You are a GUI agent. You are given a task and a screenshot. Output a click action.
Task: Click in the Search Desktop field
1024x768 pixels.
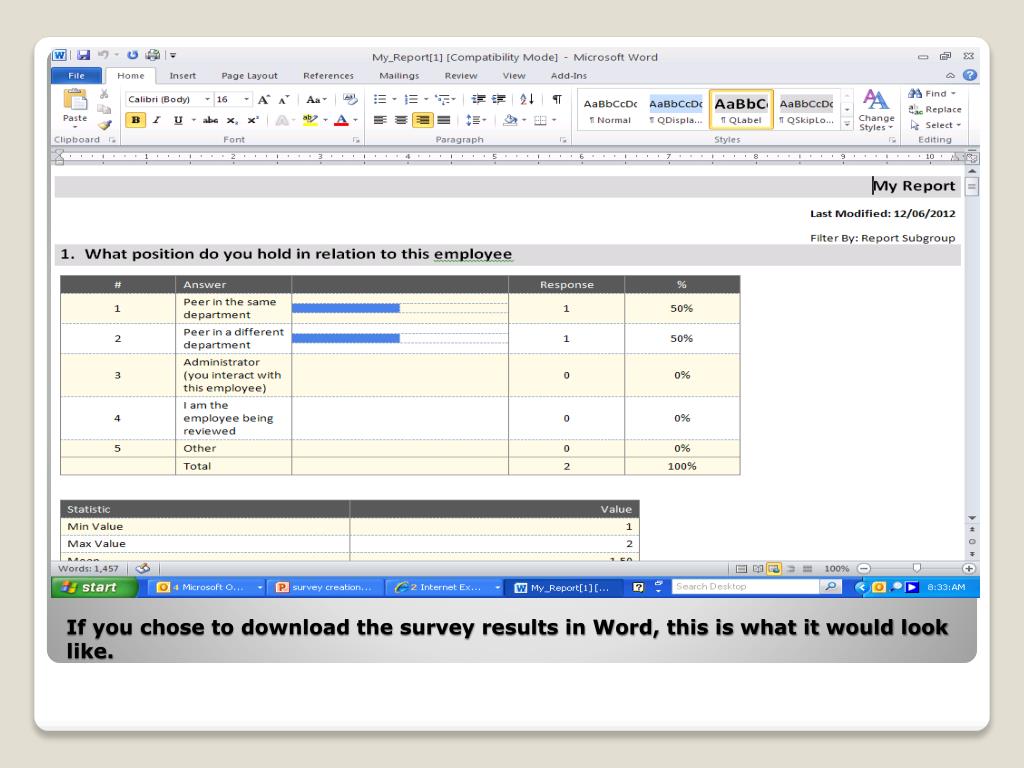tap(745, 586)
